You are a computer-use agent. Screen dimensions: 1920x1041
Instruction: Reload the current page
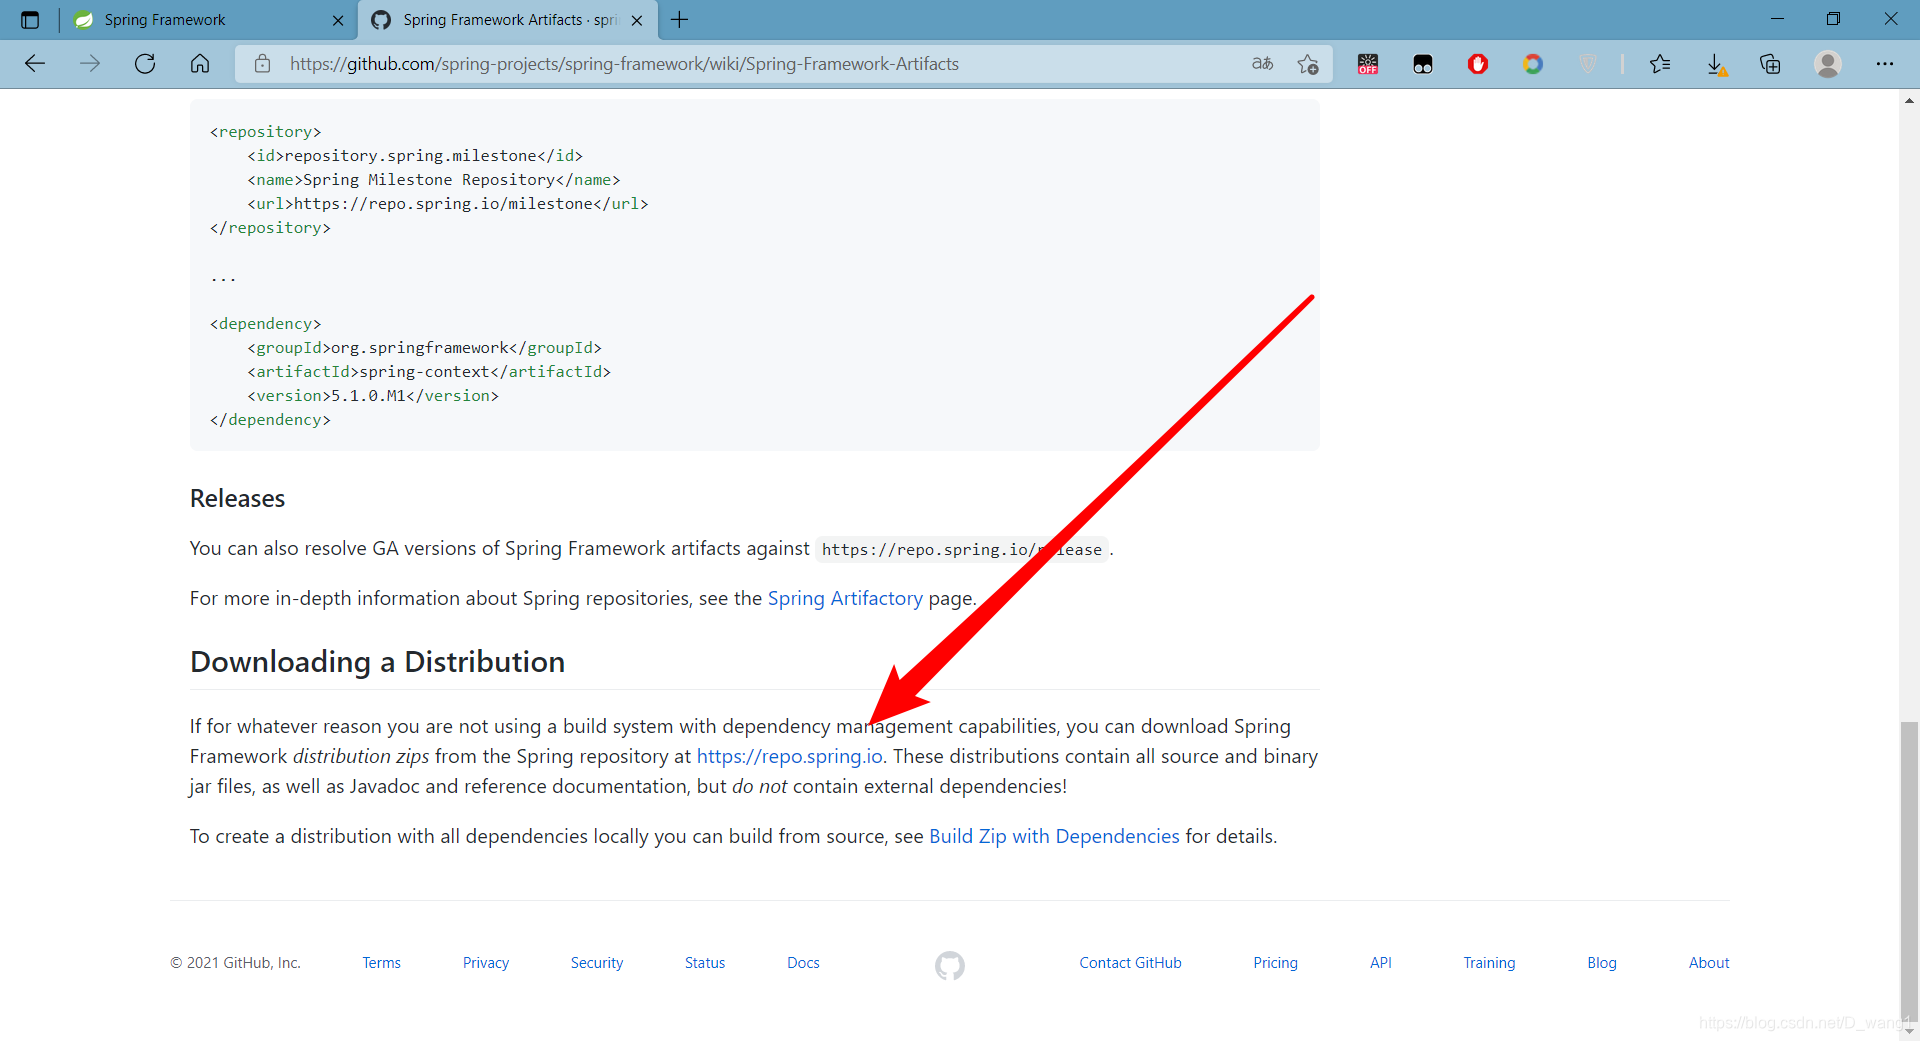coord(145,64)
